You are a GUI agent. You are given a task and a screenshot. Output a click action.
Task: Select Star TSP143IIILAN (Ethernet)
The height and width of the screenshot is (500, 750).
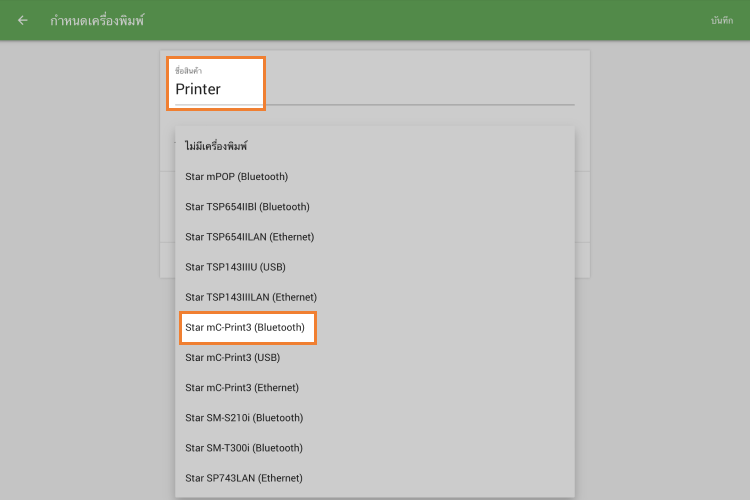point(375,297)
